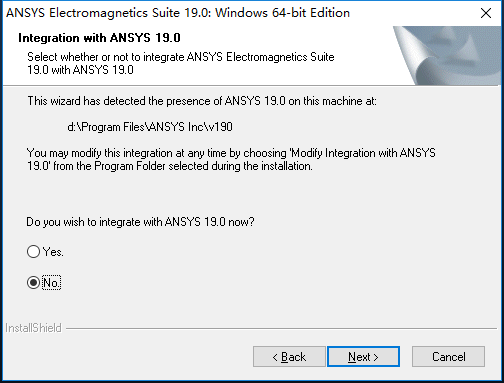Click the "19.0' from the Program Folder" line
Image resolution: width=504 pixels, height=383 pixels.
(170, 166)
